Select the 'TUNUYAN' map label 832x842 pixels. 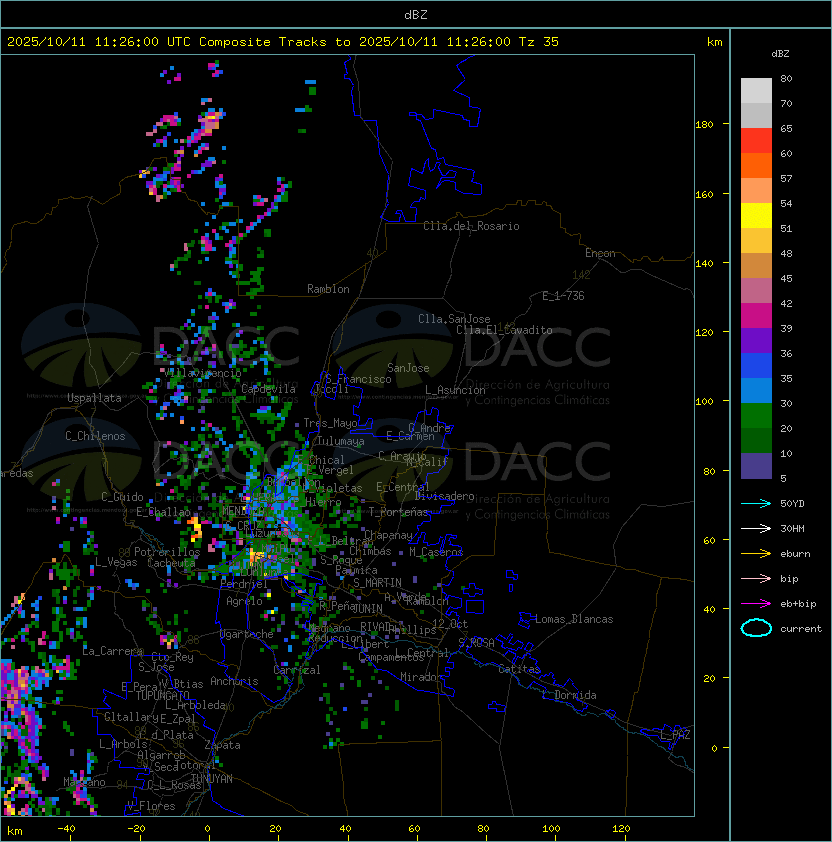click(212, 779)
